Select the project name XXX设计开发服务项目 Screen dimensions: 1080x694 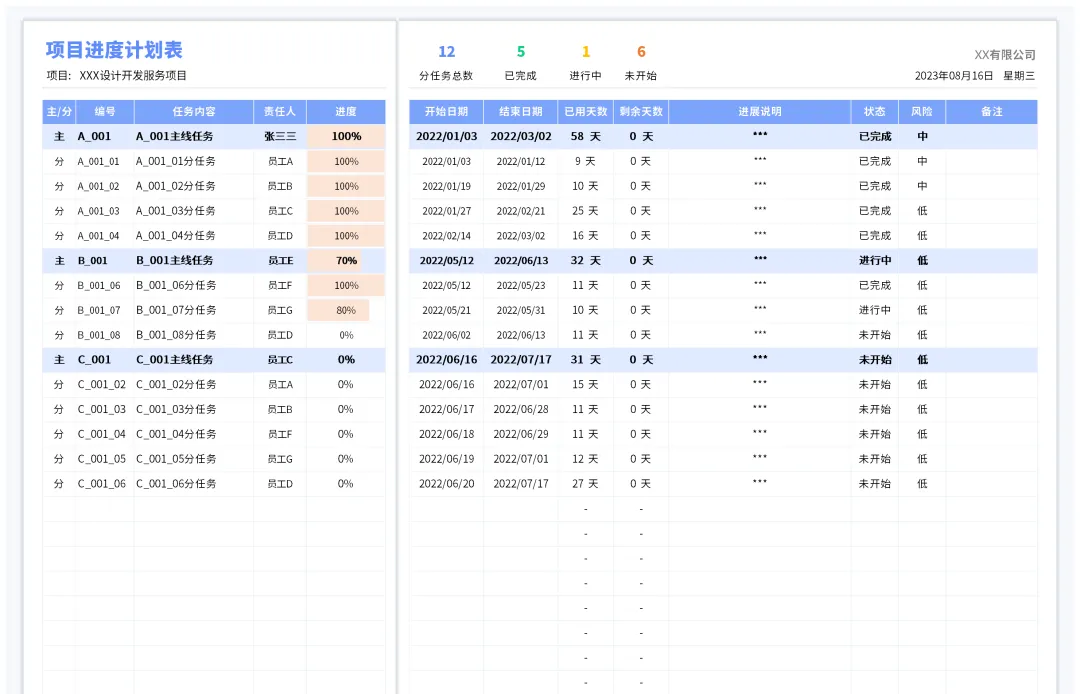pos(133,76)
